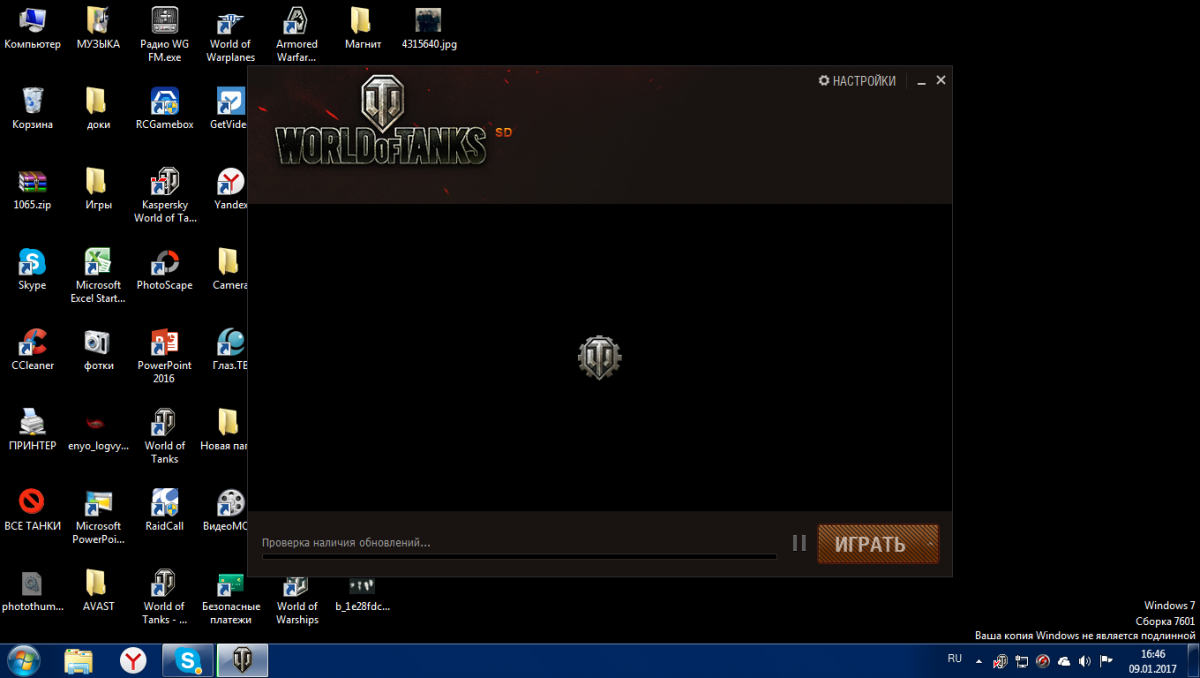Close the World of Tanks launcher
Image resolution: width=1200 pixels, height=678 pixels.
coord(941,80)
